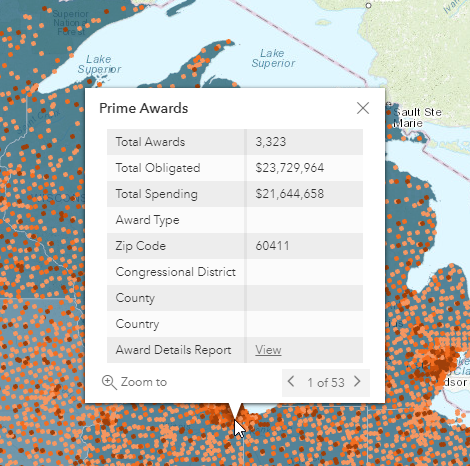Image resolution: width=470 pixels, height=466 pixels.
Task: Click the Country row label
Action: point(137,324)
